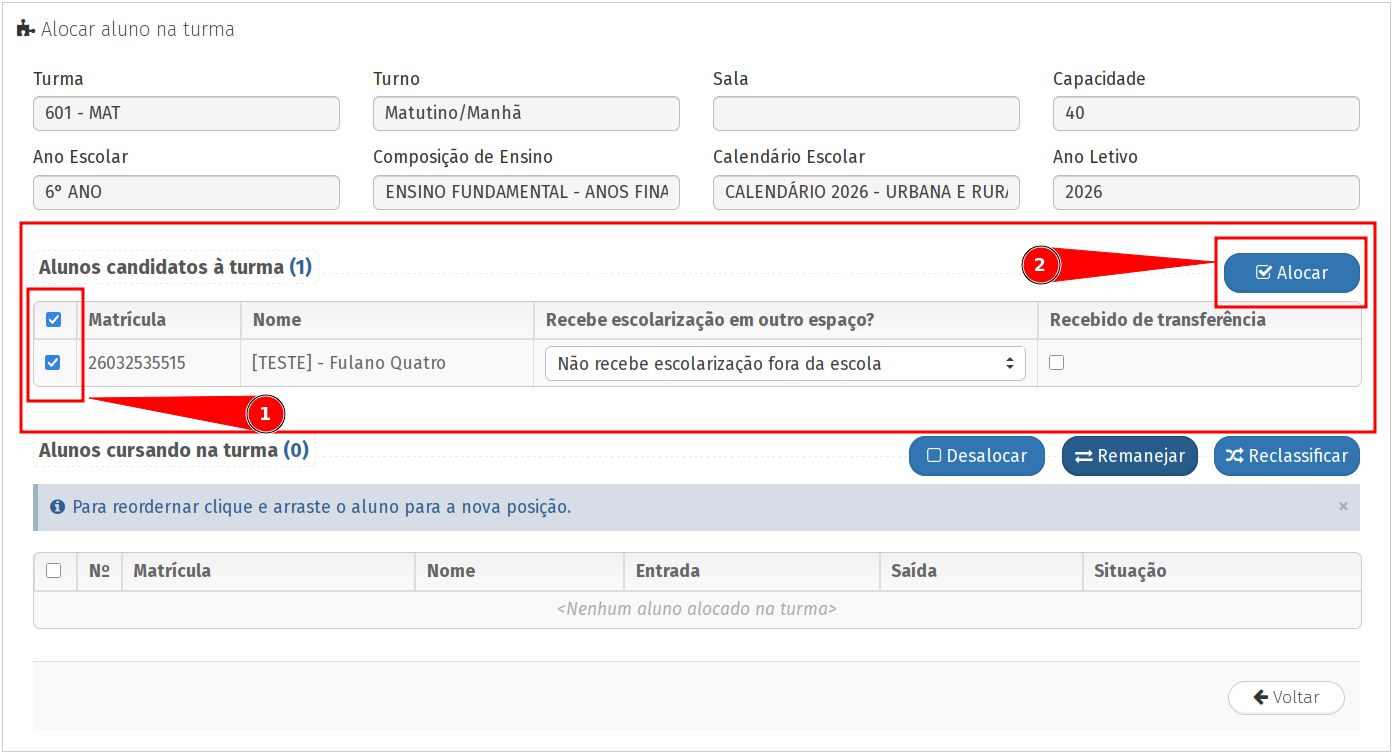Click the info icon in the reorder notice
Image resolution: width=1395 pixels, height=756 pixels.
click(x=58, y=507)
